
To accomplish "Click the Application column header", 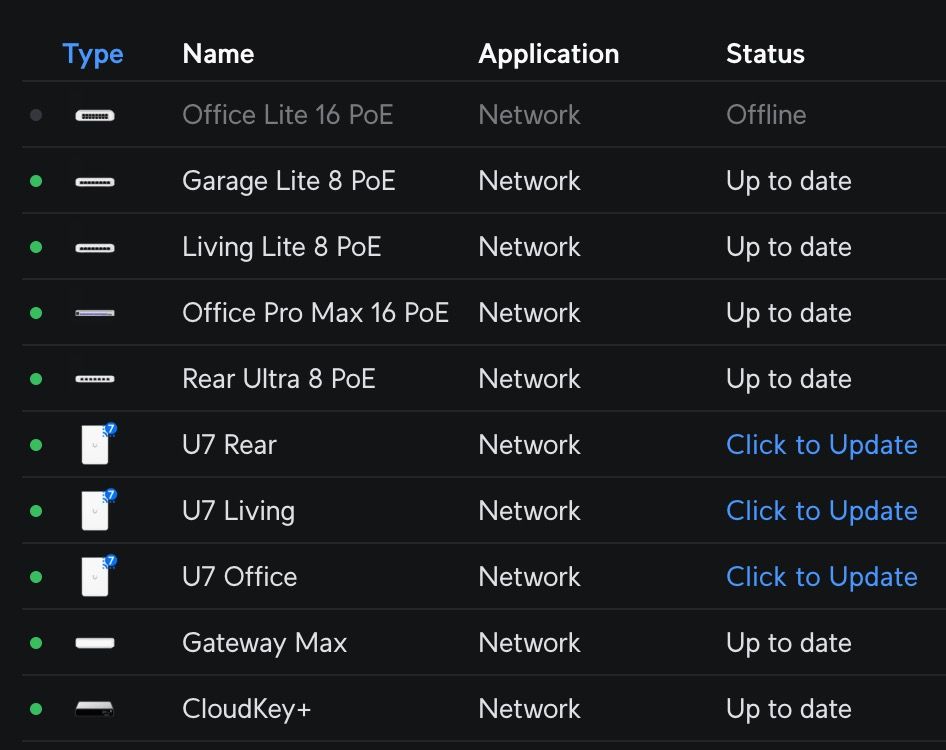I will [548, 54].
